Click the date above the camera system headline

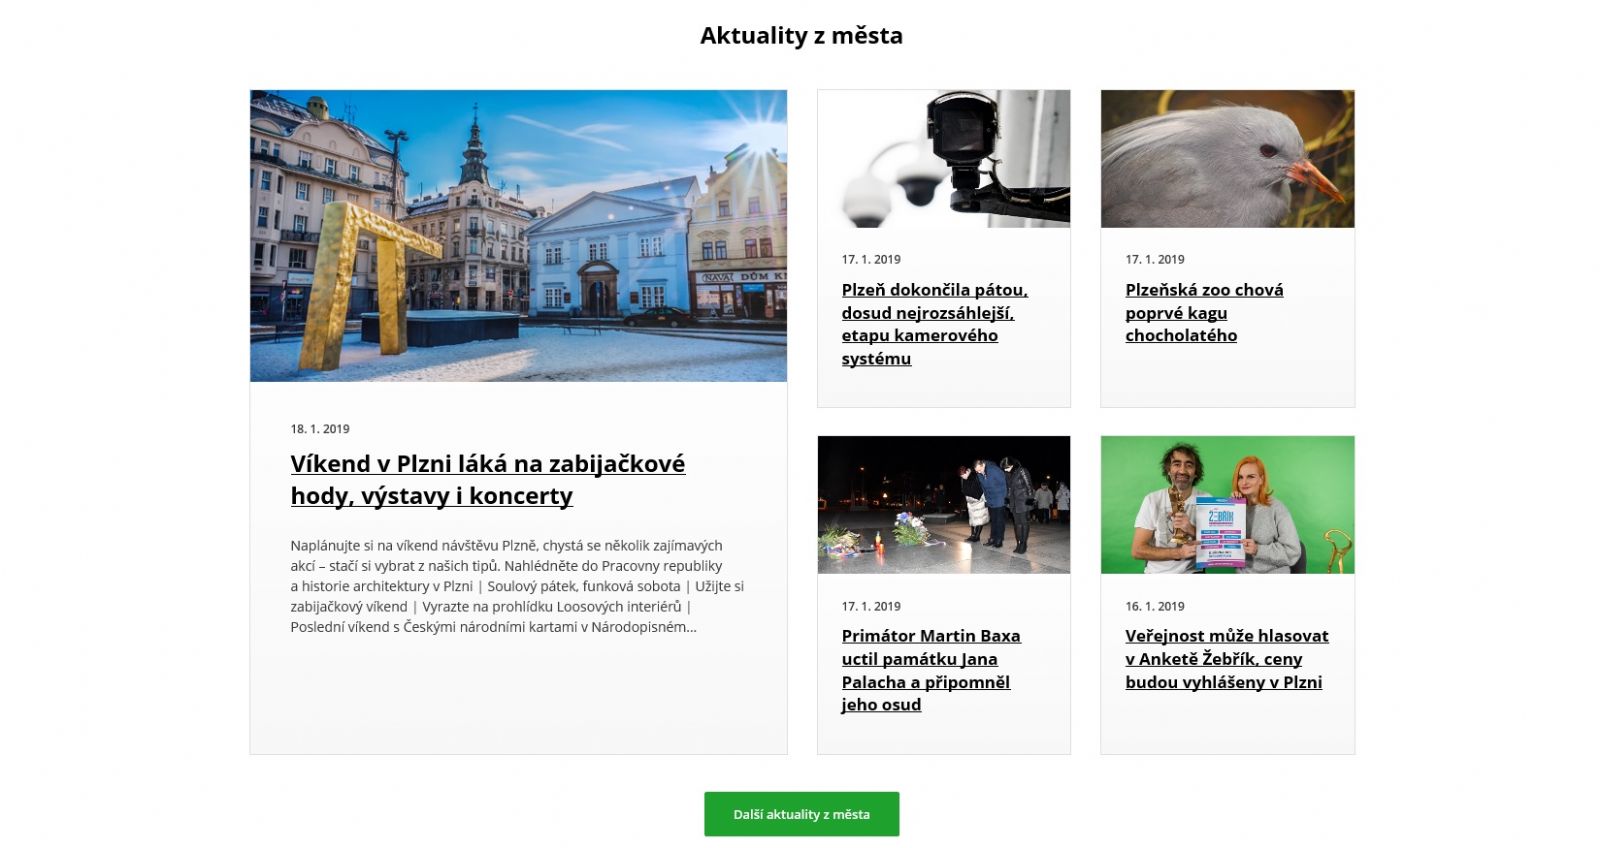tap(871, 259)
